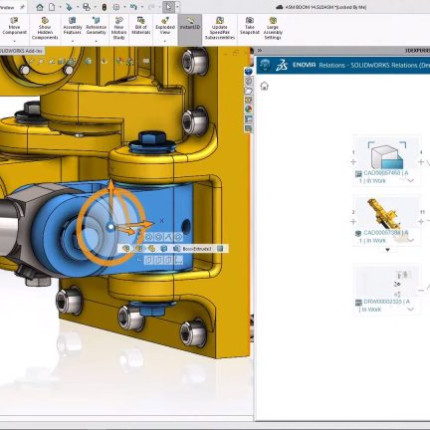Open the Select tool dropdown arrow
The width and height of the screenshot is (430, 430).
(x=177, y=7)
